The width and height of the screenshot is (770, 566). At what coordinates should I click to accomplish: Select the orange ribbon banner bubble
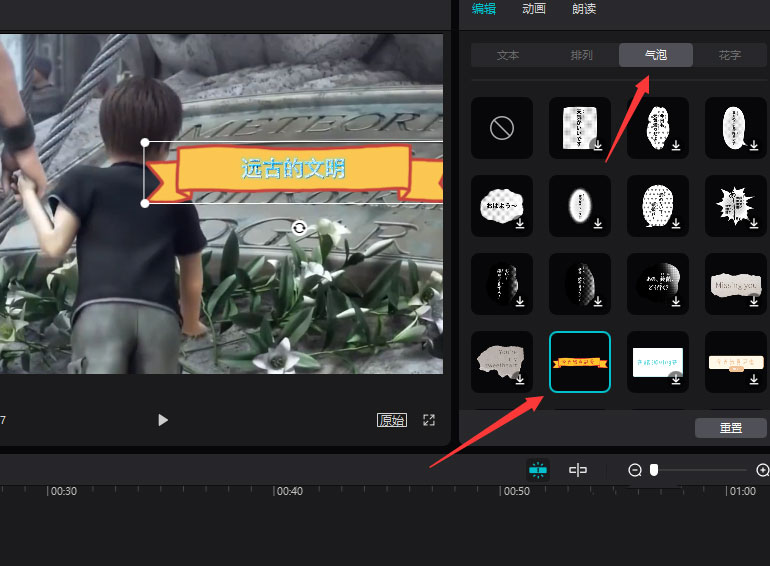pos(580,362)
